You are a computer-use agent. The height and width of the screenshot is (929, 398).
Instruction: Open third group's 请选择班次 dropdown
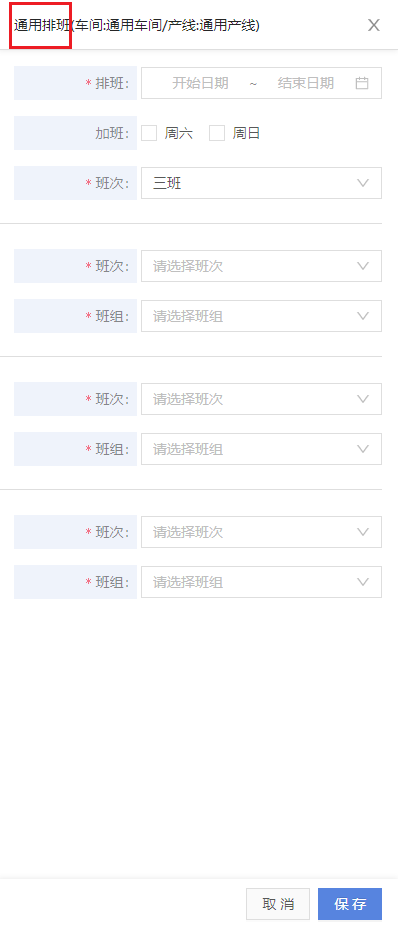tap(261, 532)
